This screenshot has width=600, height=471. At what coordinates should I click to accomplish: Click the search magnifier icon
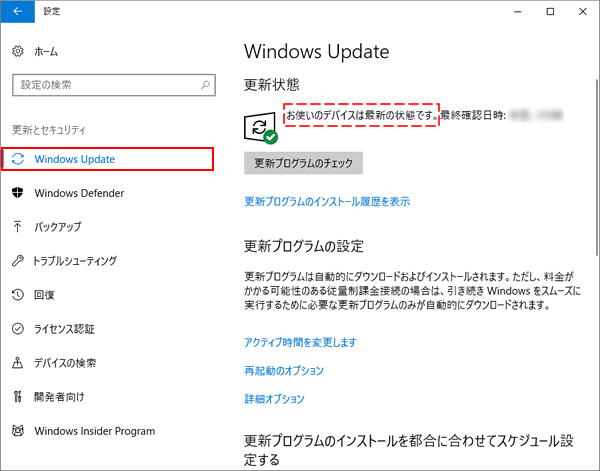205,85
